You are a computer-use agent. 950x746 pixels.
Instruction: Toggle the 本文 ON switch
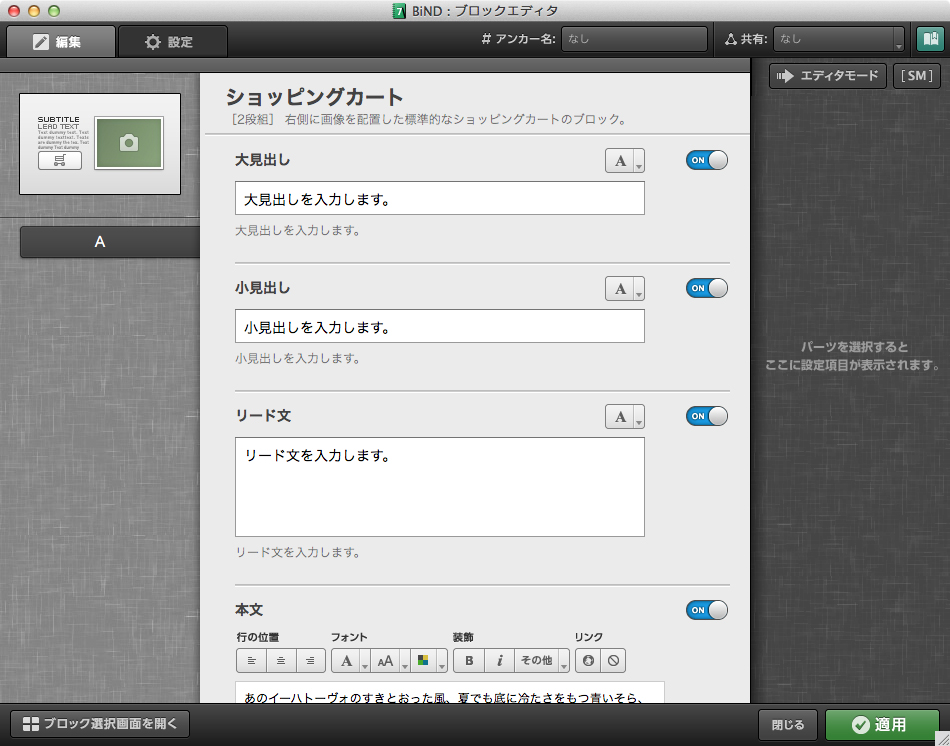pos(706,610)
